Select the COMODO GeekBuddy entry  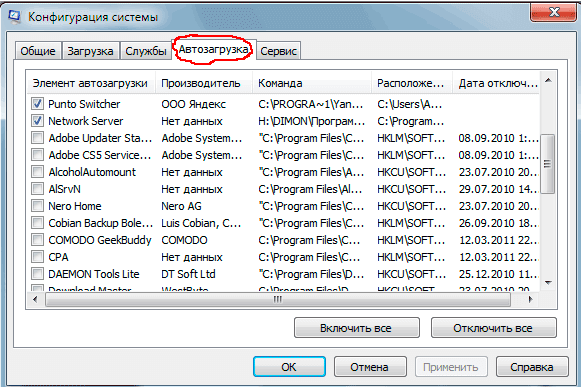click(100, 240)
